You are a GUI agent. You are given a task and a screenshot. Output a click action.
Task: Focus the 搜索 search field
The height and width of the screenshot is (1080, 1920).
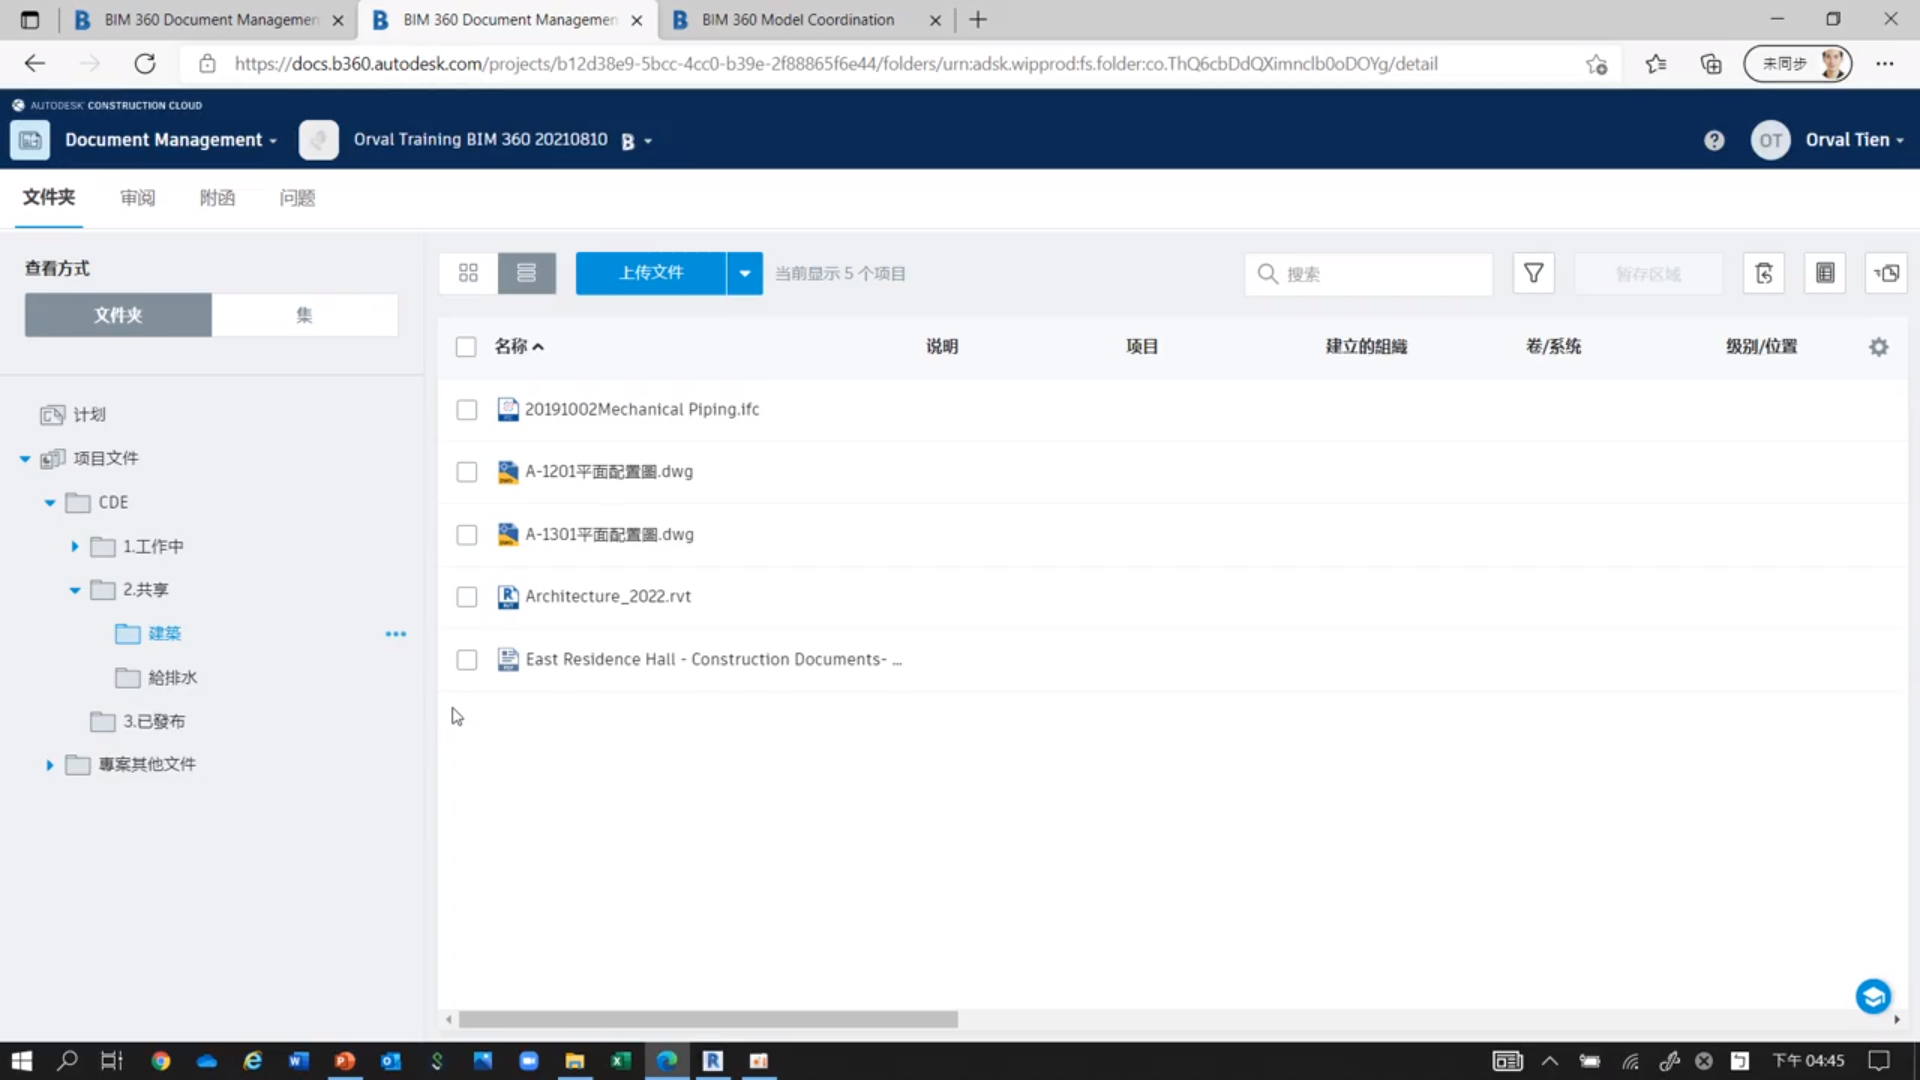(x=1368, y=273)
